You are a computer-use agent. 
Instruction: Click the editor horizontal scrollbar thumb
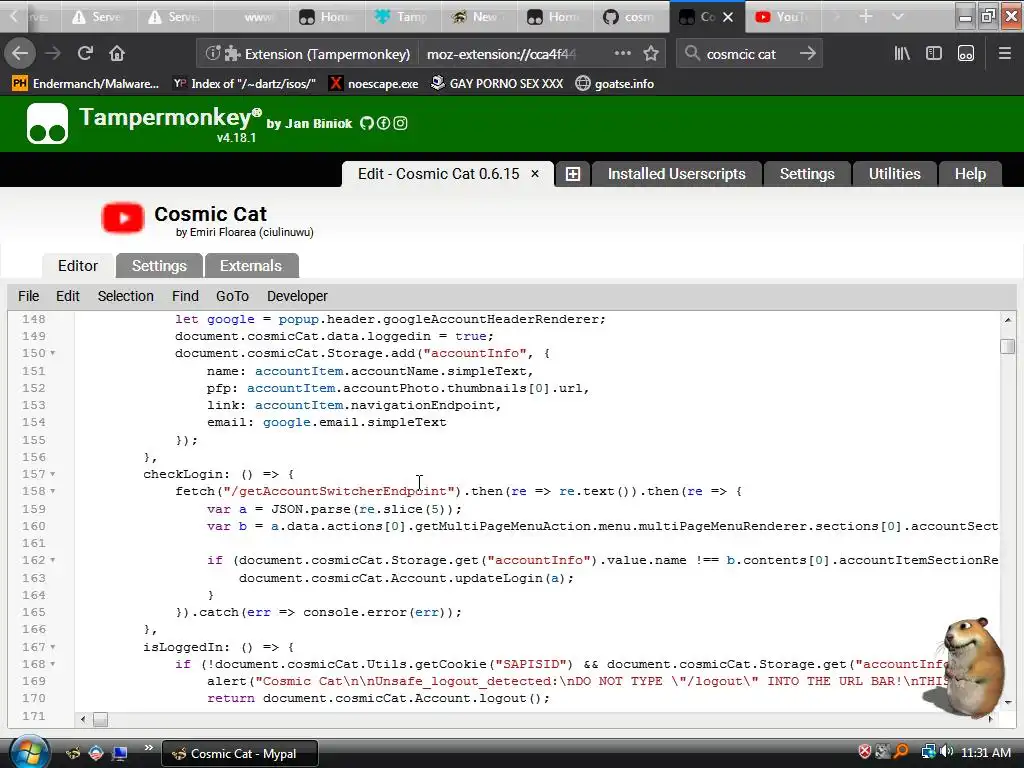click(x=101, y=720)
